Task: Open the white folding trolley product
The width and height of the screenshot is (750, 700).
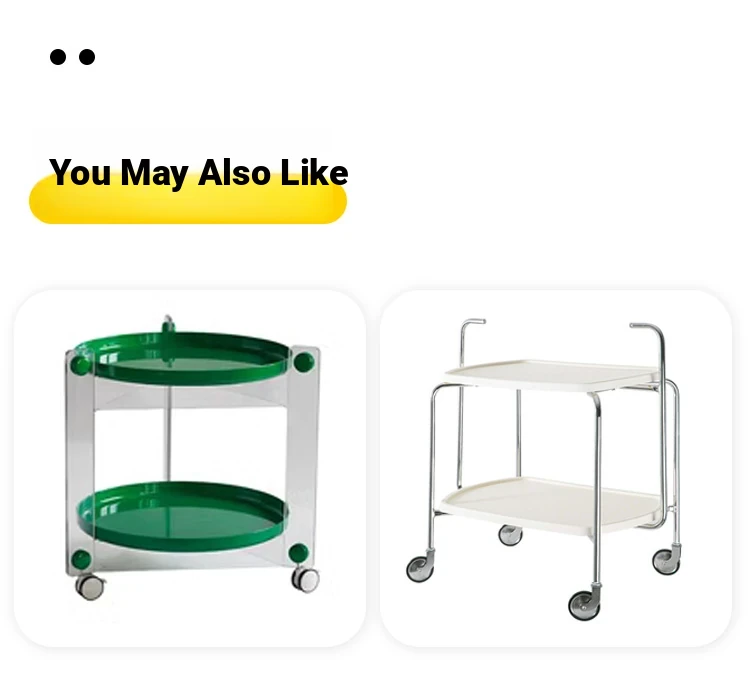Action: tap(556, 468)
